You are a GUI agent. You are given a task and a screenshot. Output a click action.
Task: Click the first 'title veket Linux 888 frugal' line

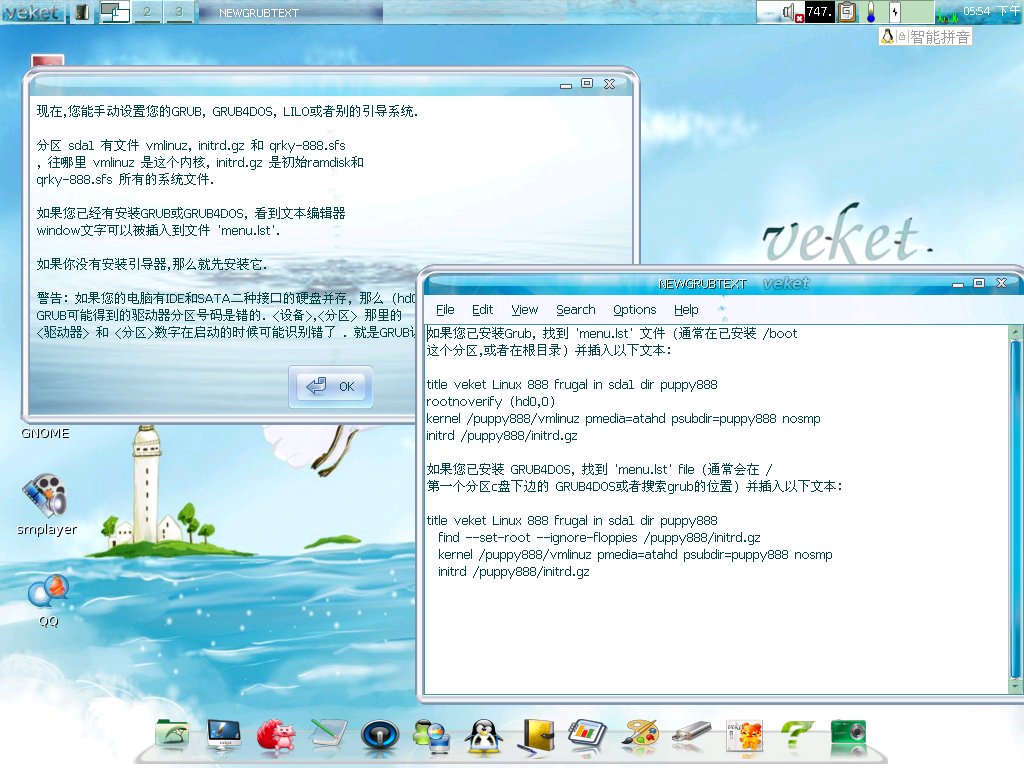point(571,385)
